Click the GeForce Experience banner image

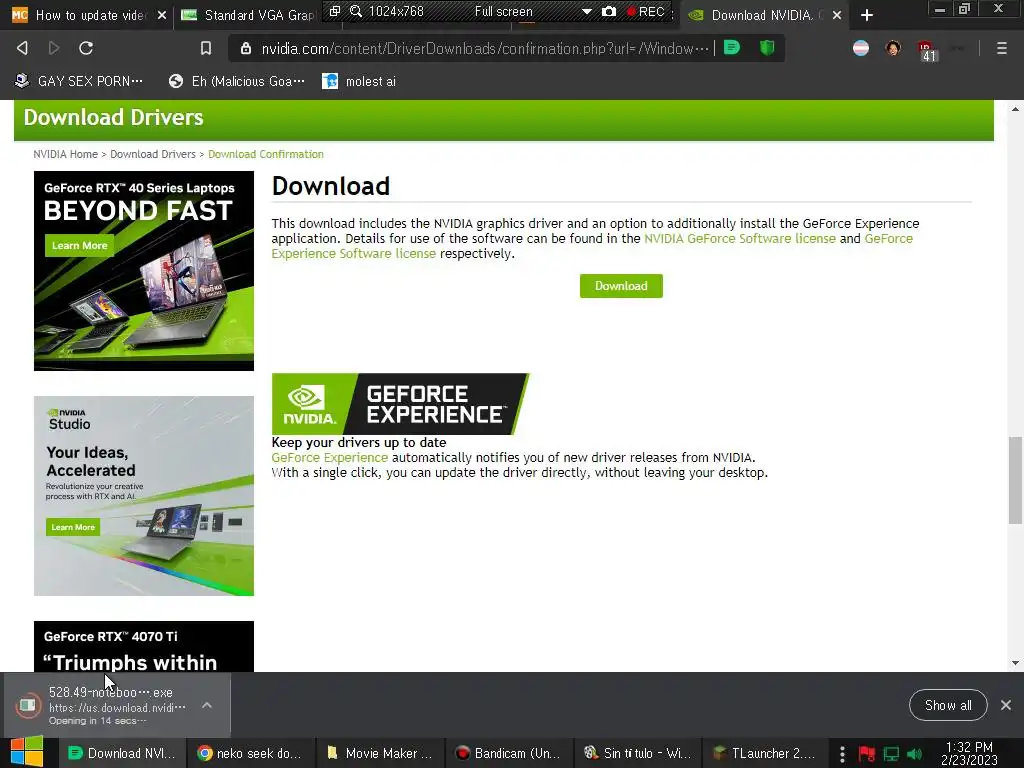coord(400,404)
